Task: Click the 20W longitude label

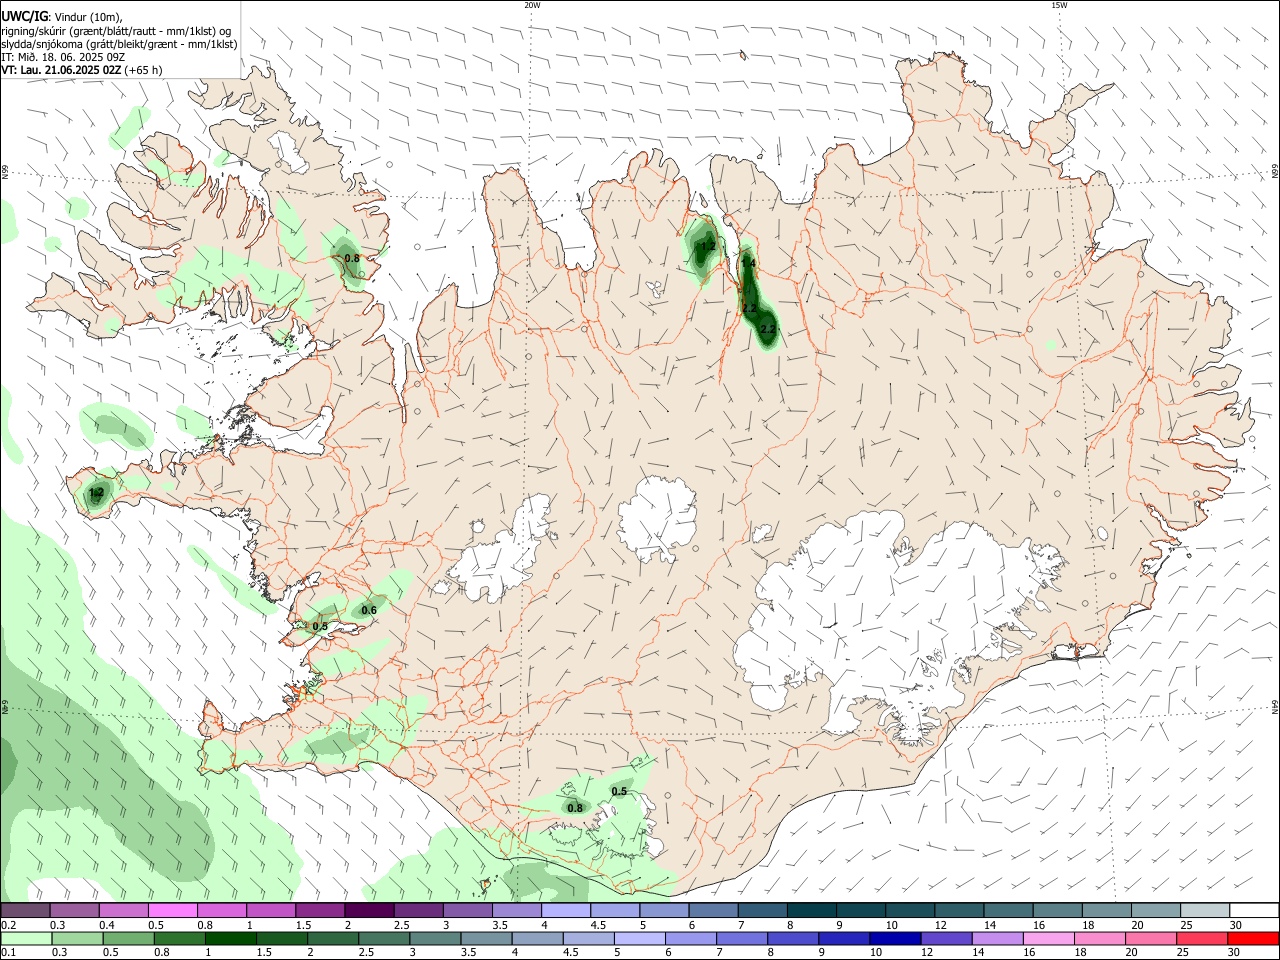Action: click(x=532, y=5)
